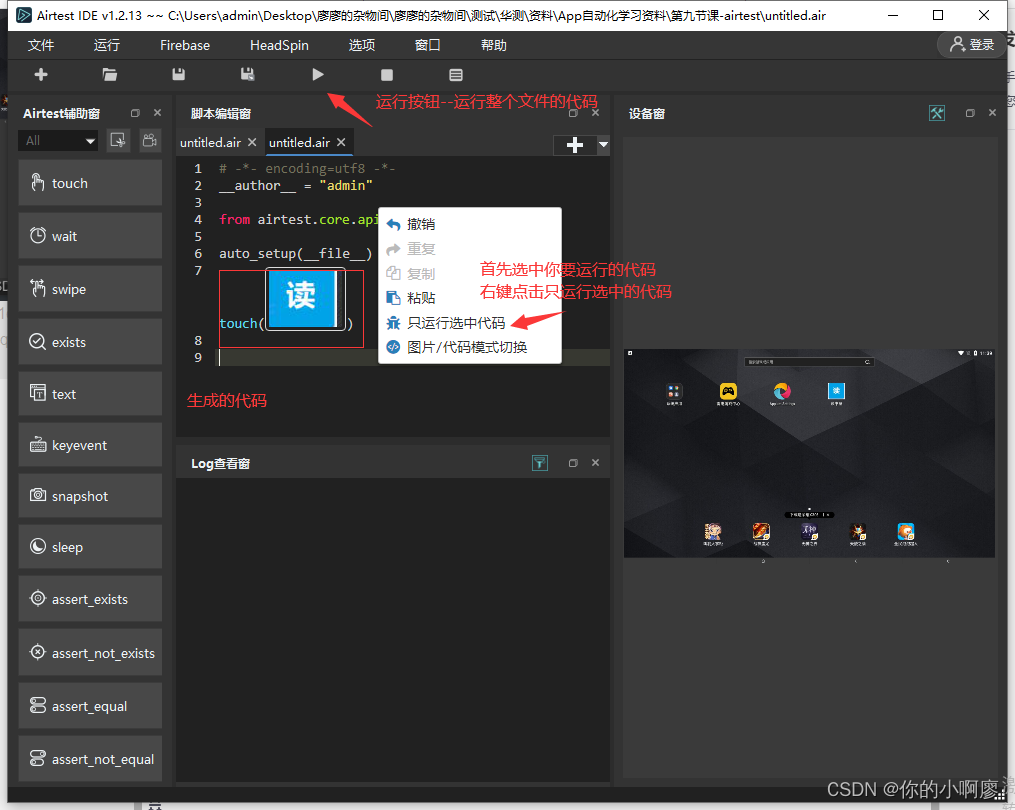
Task: Float the Log查看窗 panel
Action: coord(573,463)
